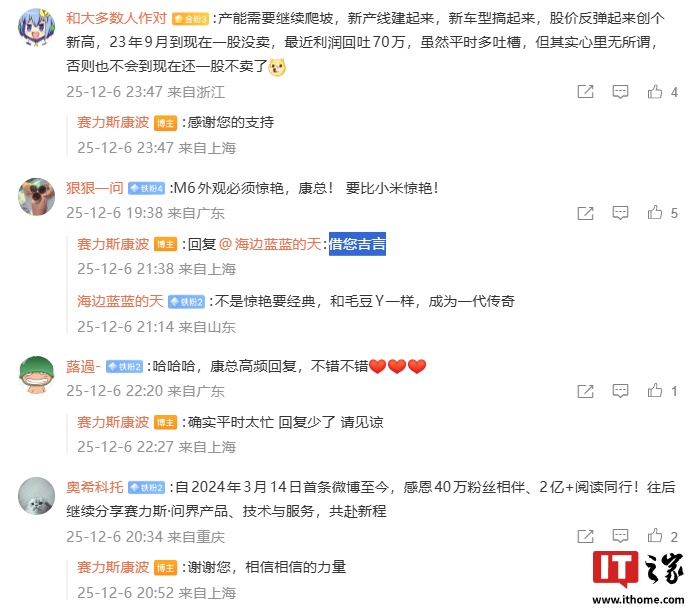
Task: Like 奥希科托's comment
Action: [x=655, y=536]
